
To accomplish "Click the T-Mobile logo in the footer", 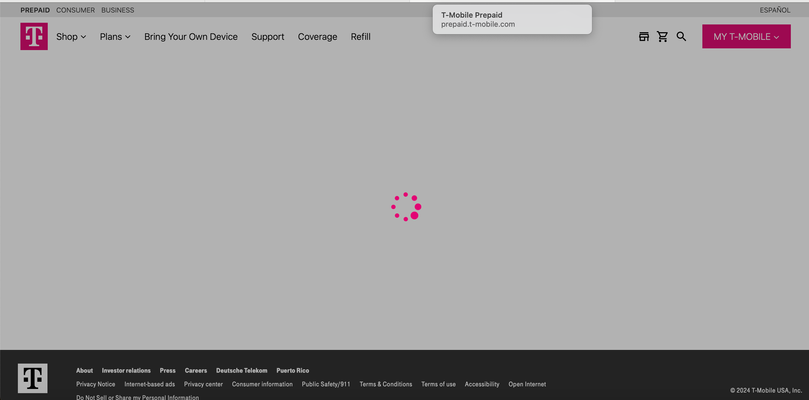I will [33, 378].
